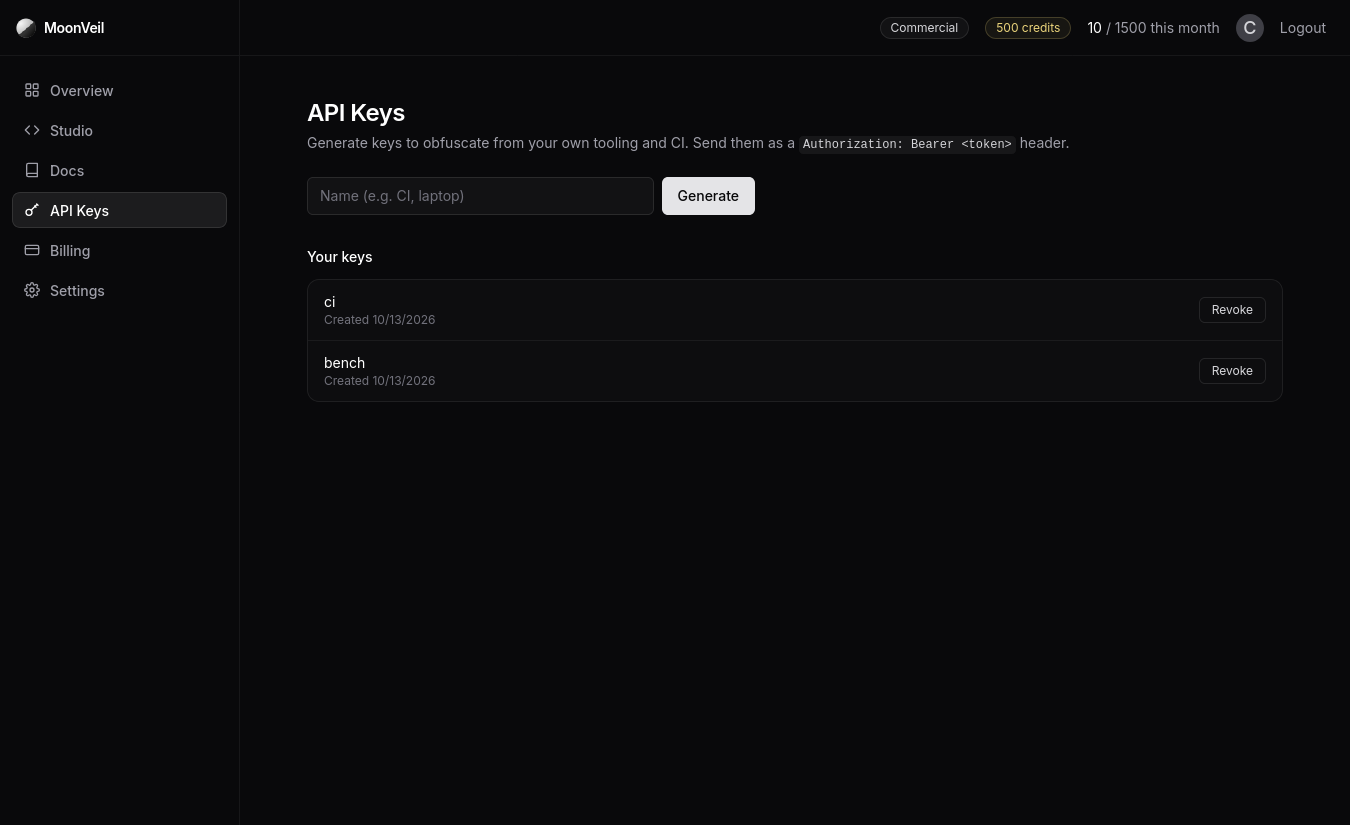Image resolution: width=1350 pixels, height=825 pixels.
Task: Click the Docs book icon
Action: point(32,170)
